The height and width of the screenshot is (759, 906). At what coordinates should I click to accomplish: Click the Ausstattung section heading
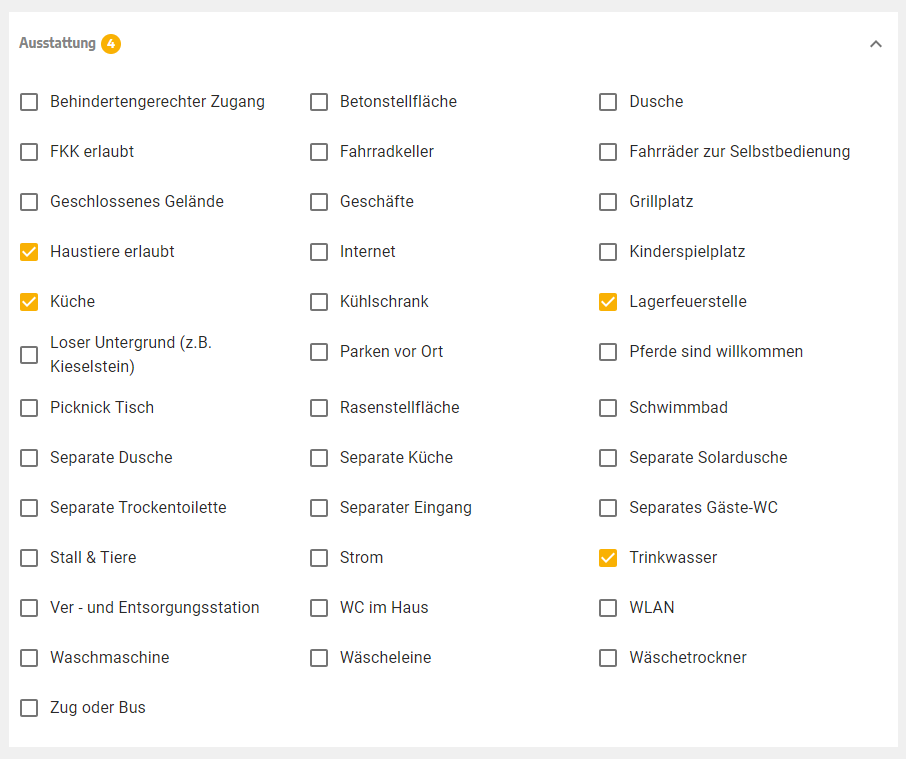(x=57, y=43)
